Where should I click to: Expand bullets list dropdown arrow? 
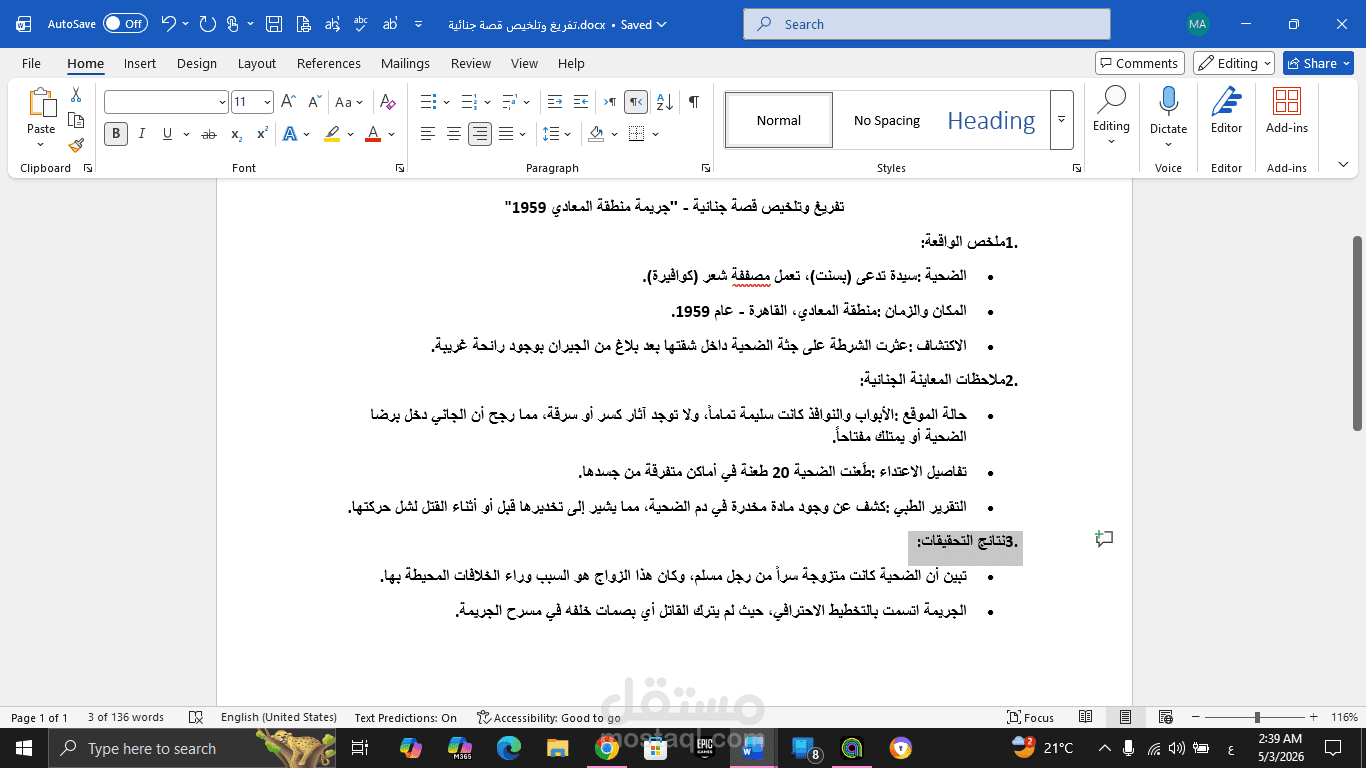446,102
